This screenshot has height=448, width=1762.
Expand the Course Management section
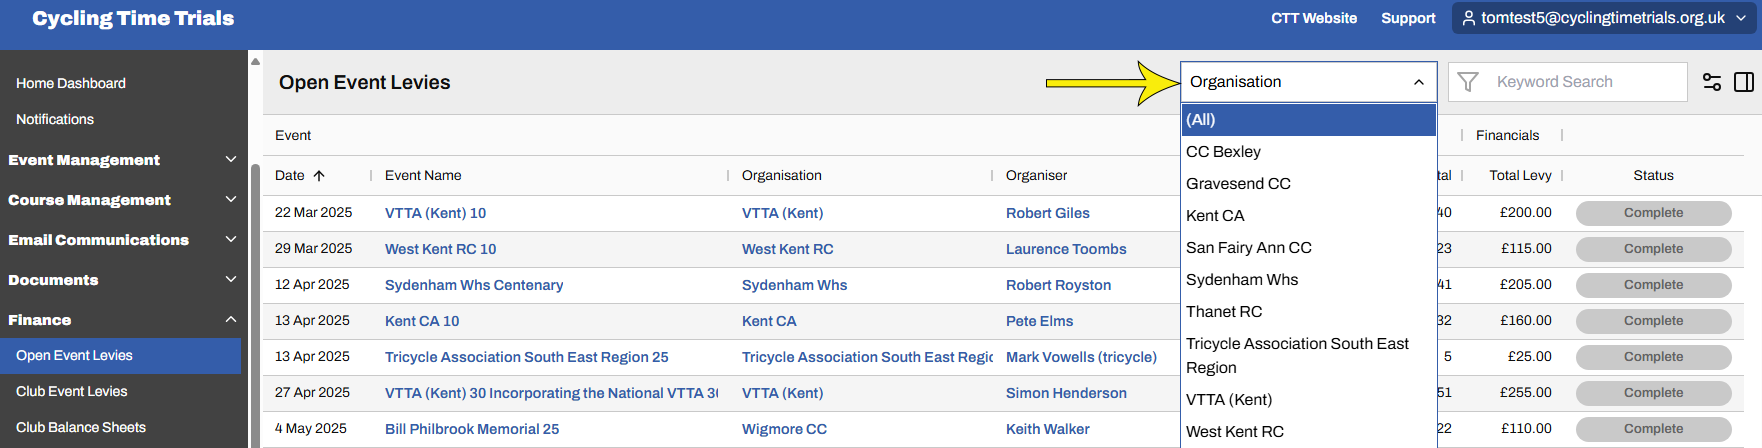pyautogui.click(x=231, y=200)
